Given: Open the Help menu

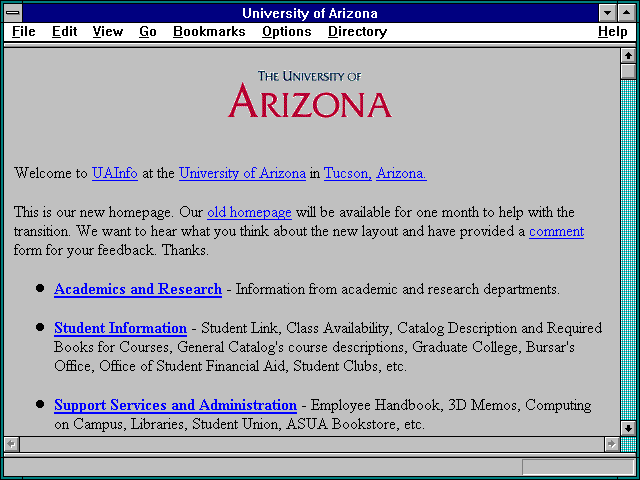Looking at the screenshot, I should coord(612,31).
